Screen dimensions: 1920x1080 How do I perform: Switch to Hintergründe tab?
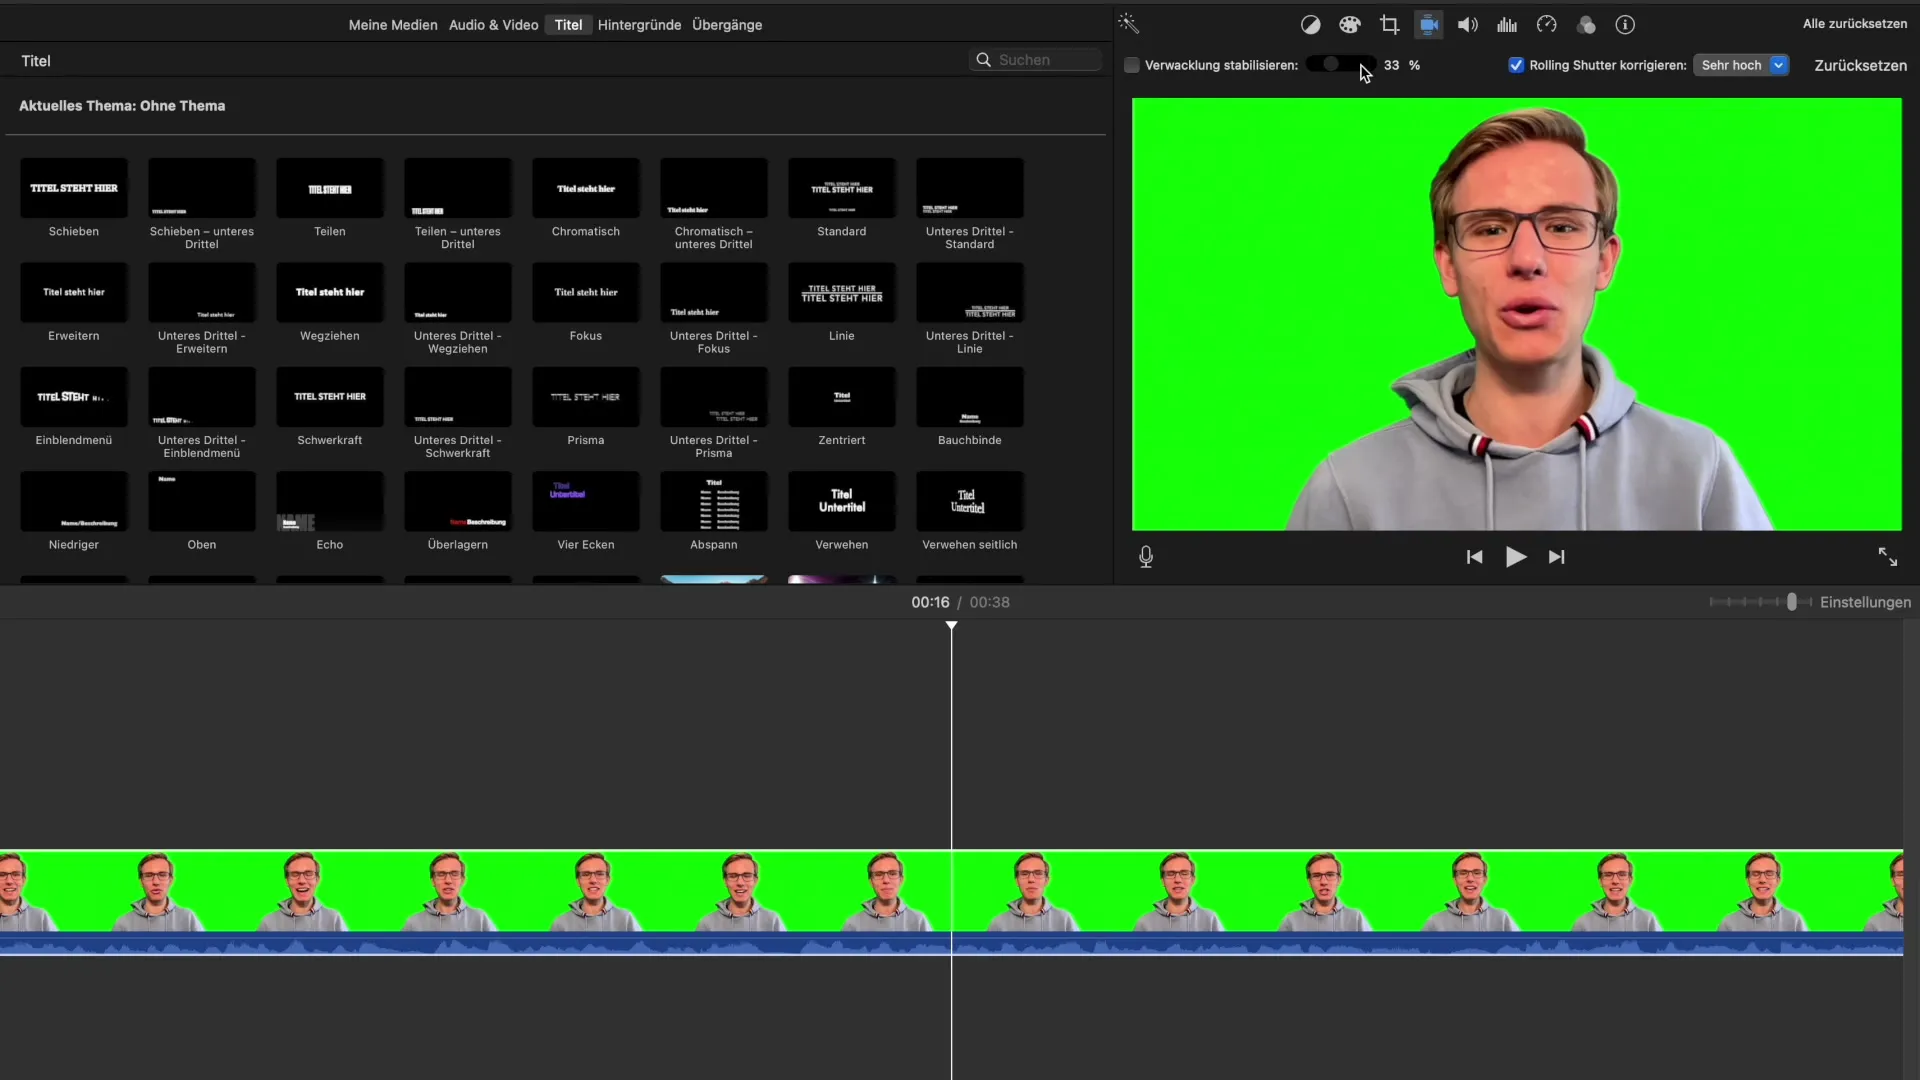pyautogui.click(x=639, y=25)
